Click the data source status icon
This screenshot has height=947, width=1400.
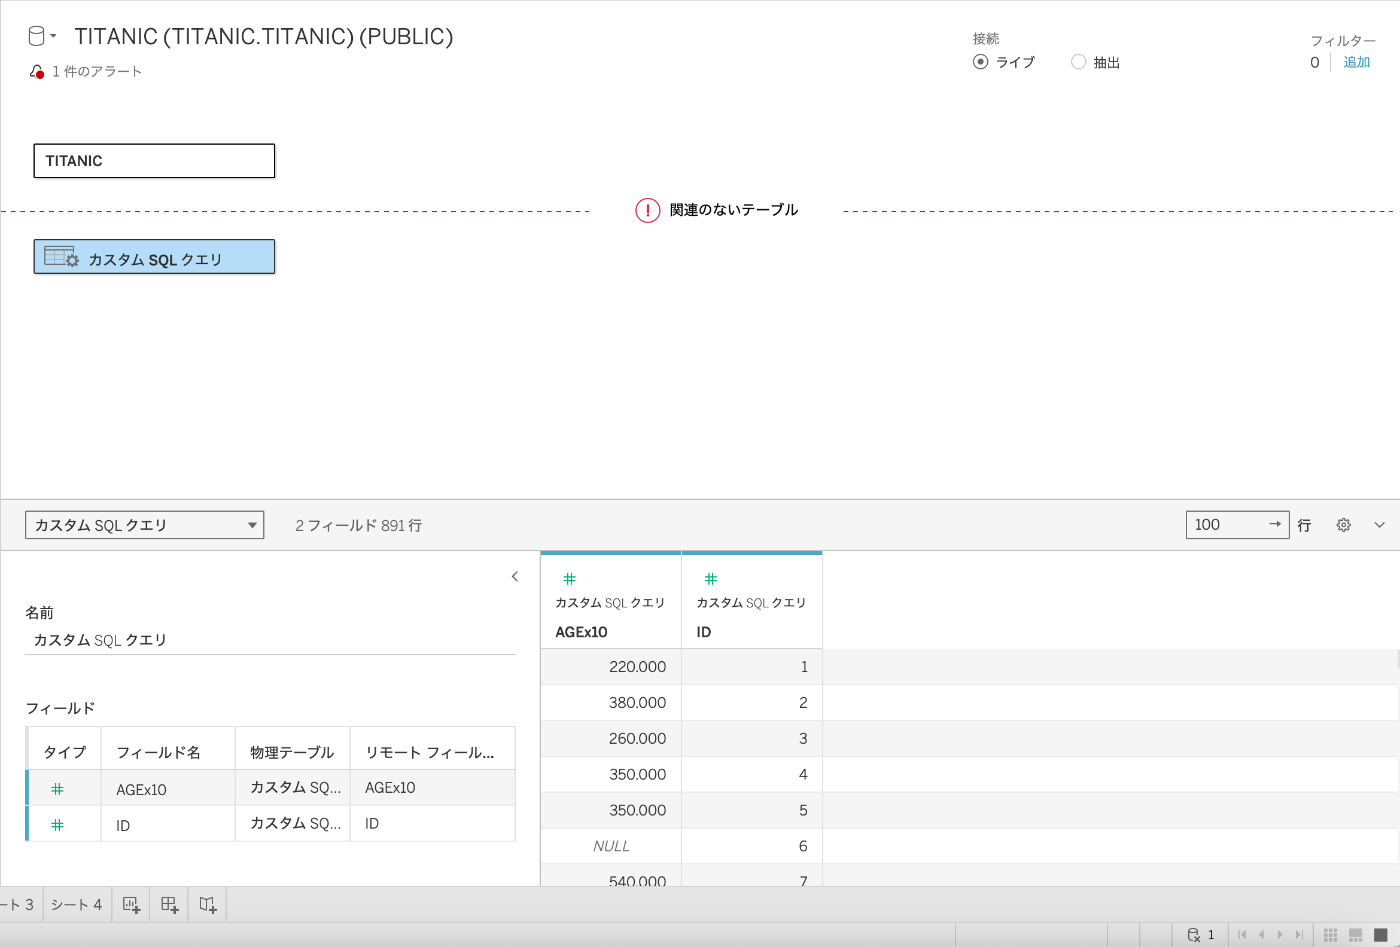(x=1193, y=935)
